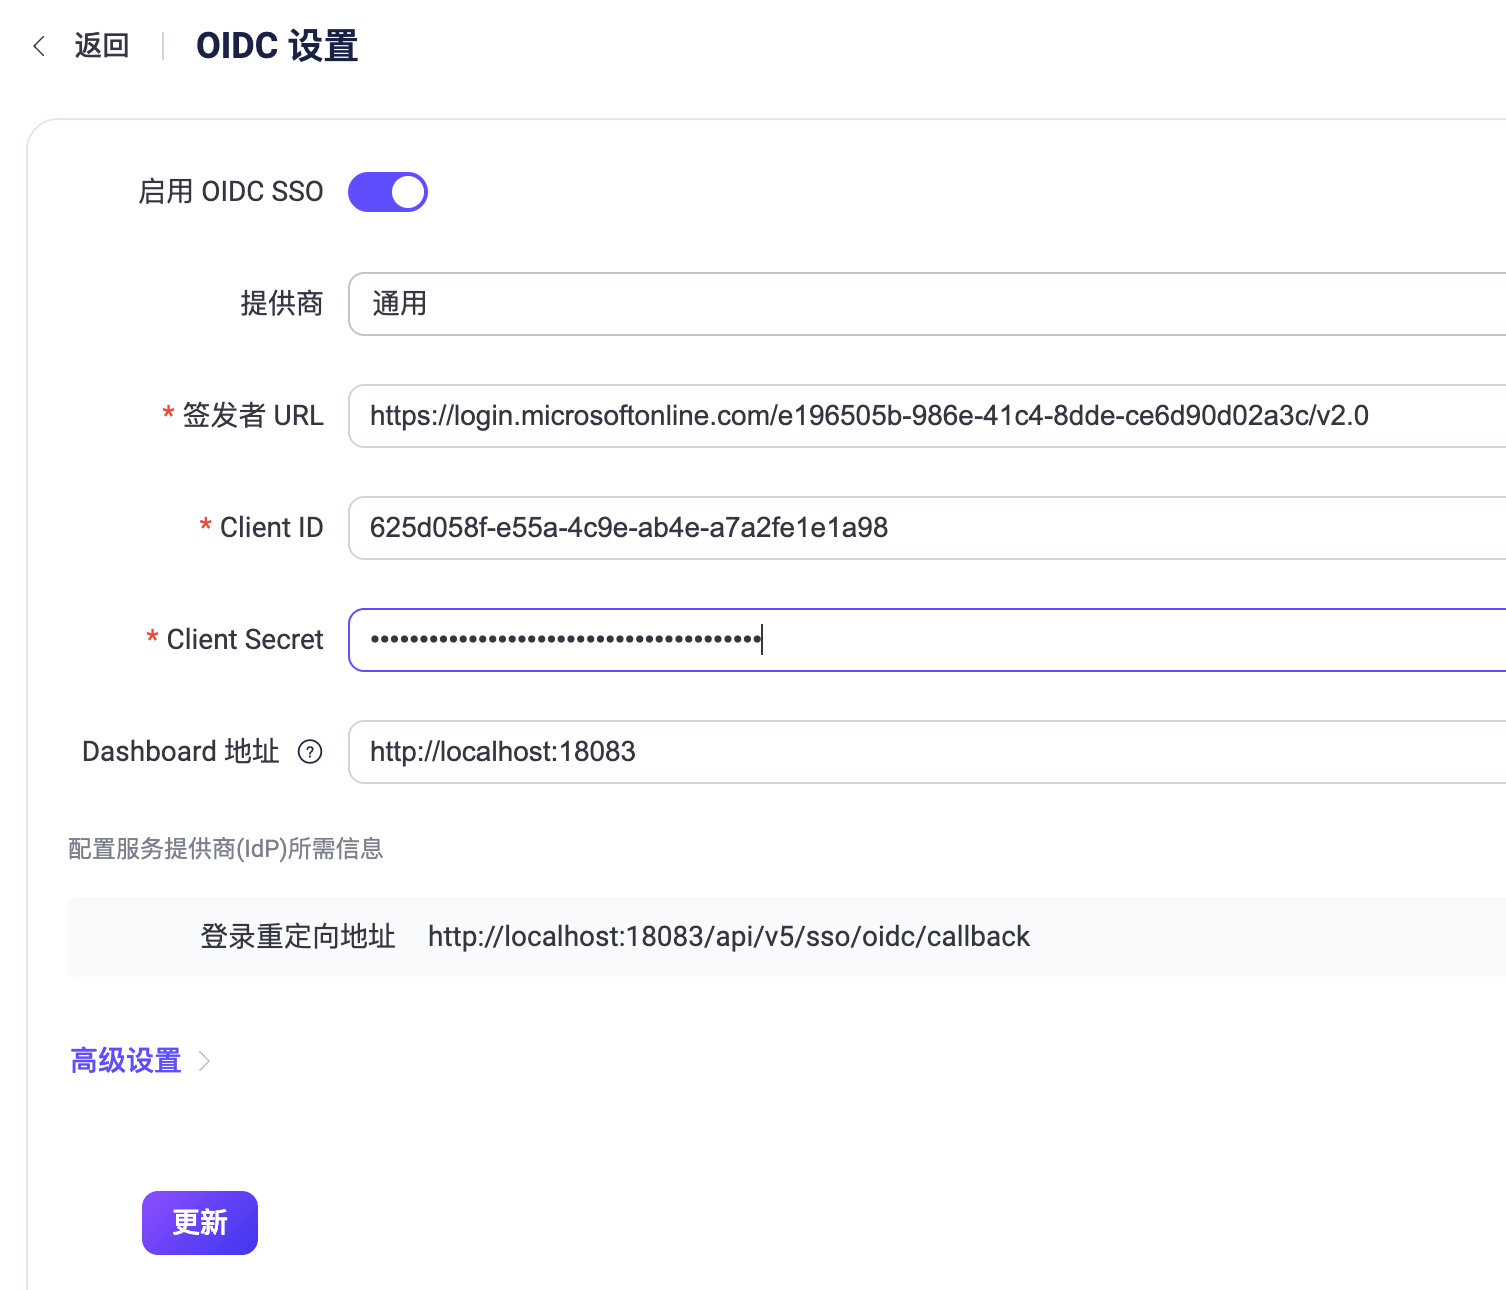
Task: Click the 配置服务提供商(IdP)所需信息 section label
Action: 226,848
